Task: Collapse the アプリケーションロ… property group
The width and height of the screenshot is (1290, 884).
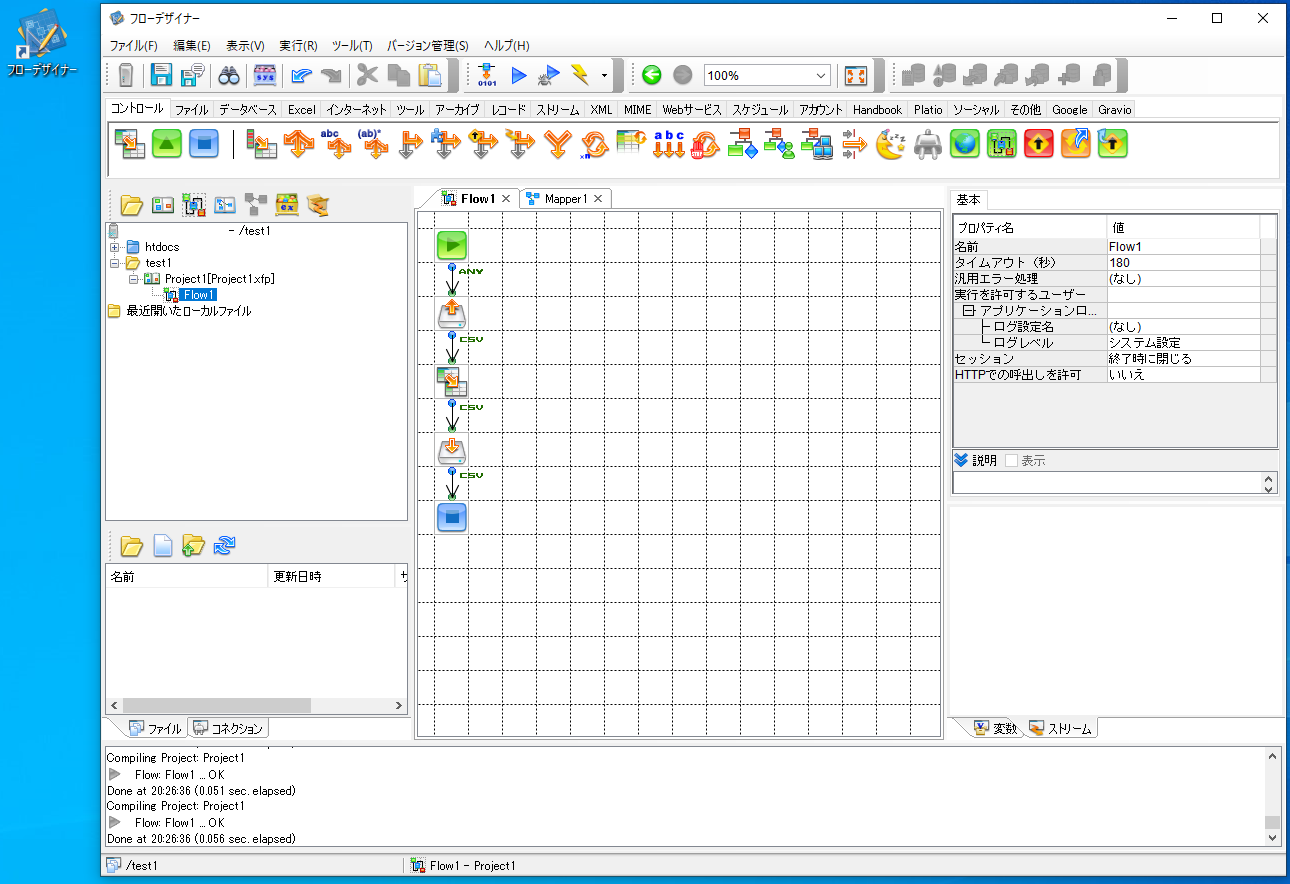Action: 968,311
